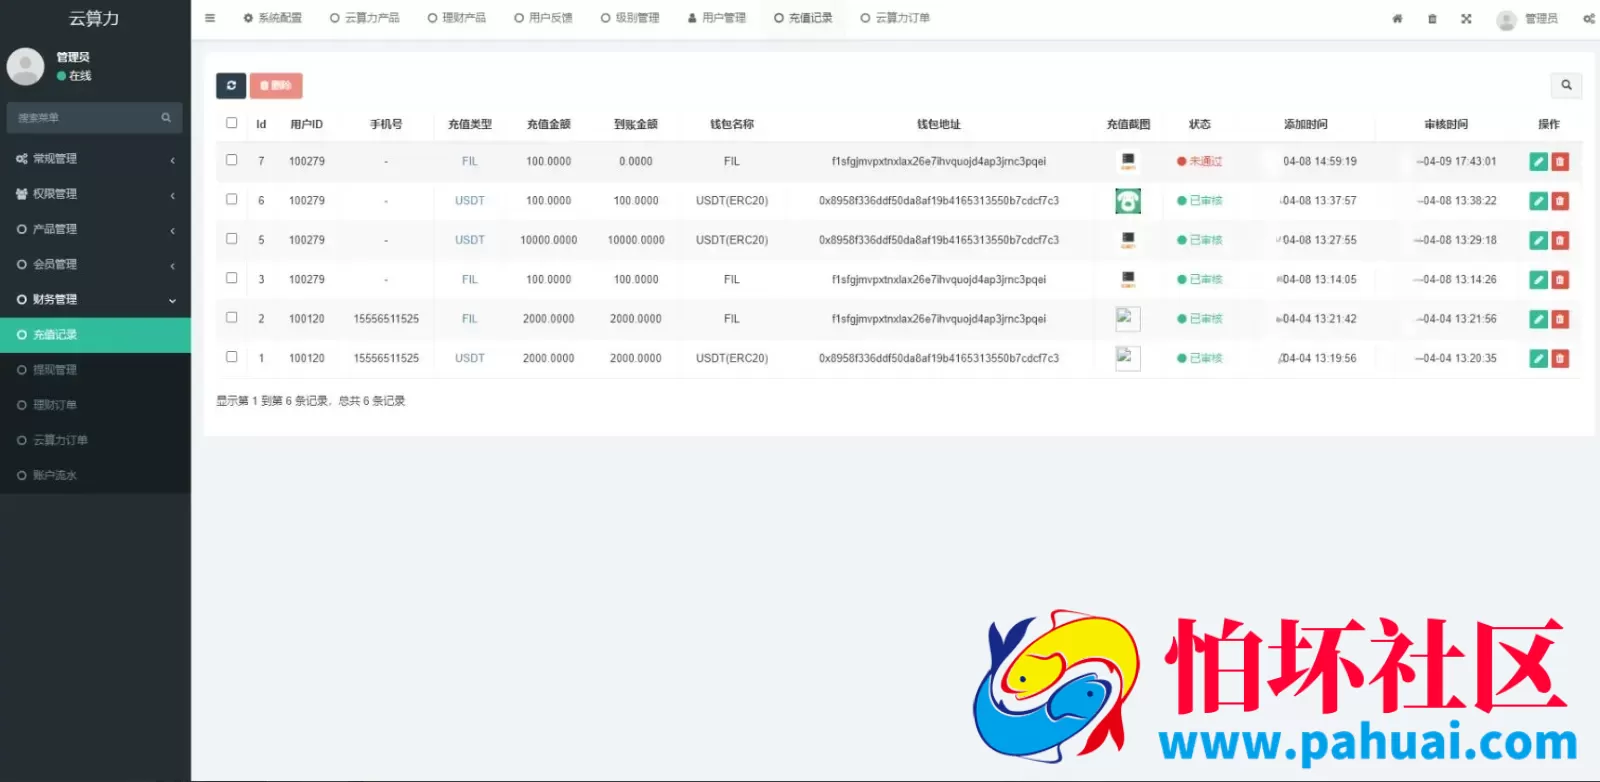
Task: Check the checkbox for record Id 2
Action: (x=231, y=317)
